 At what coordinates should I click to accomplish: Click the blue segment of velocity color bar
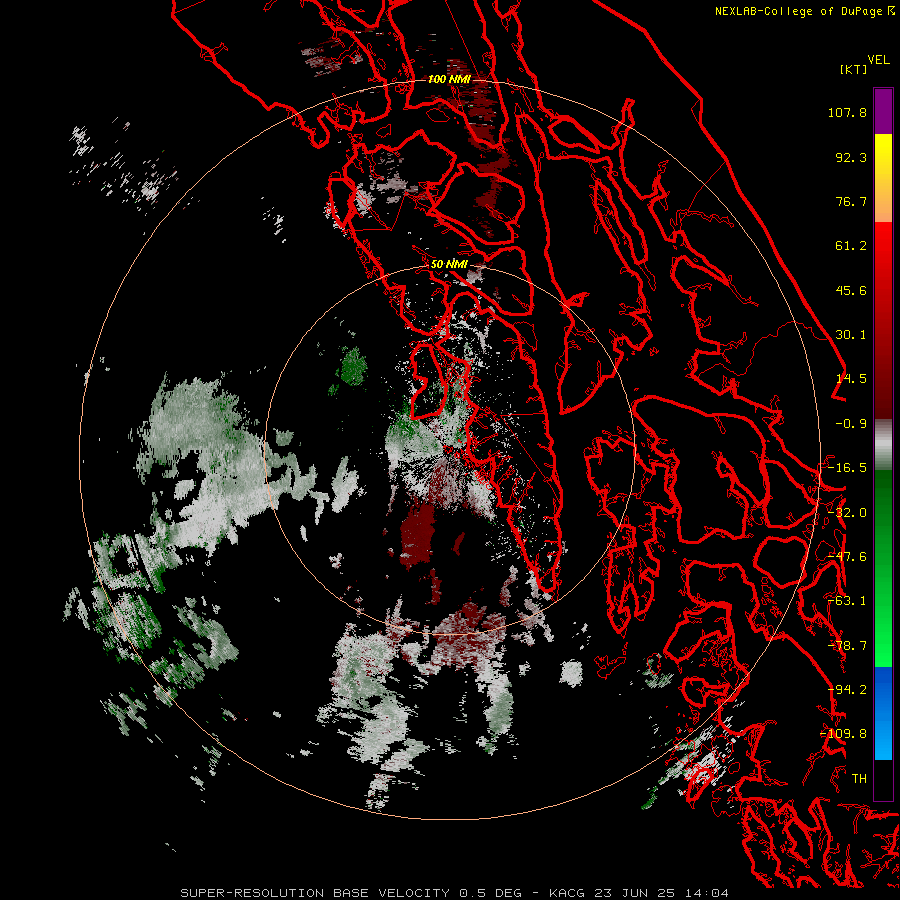pyautogui.click(x=883, y=713)
